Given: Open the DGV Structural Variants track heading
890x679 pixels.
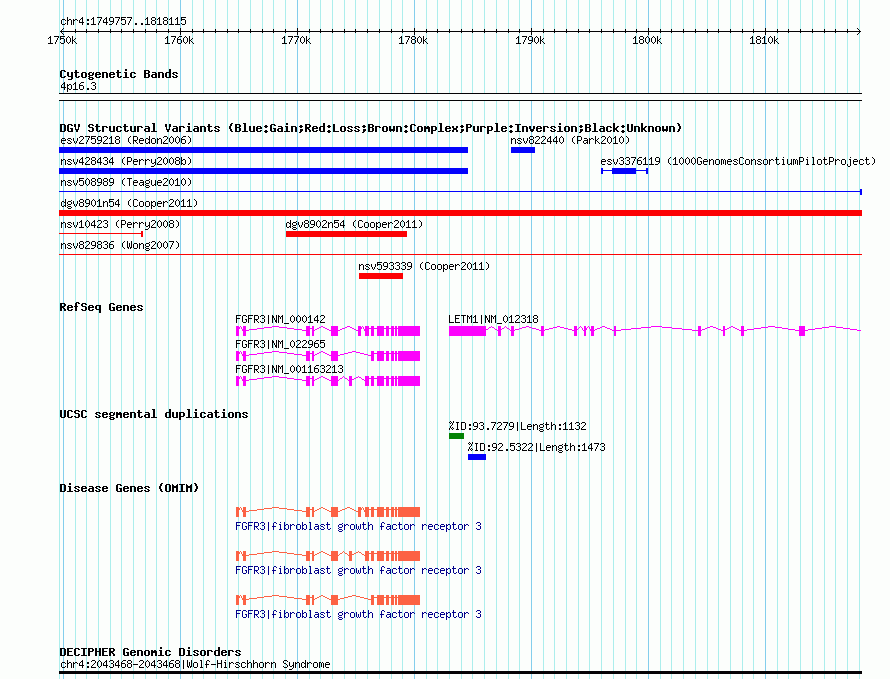Looking at the screenshot, I should pos(371,128).
